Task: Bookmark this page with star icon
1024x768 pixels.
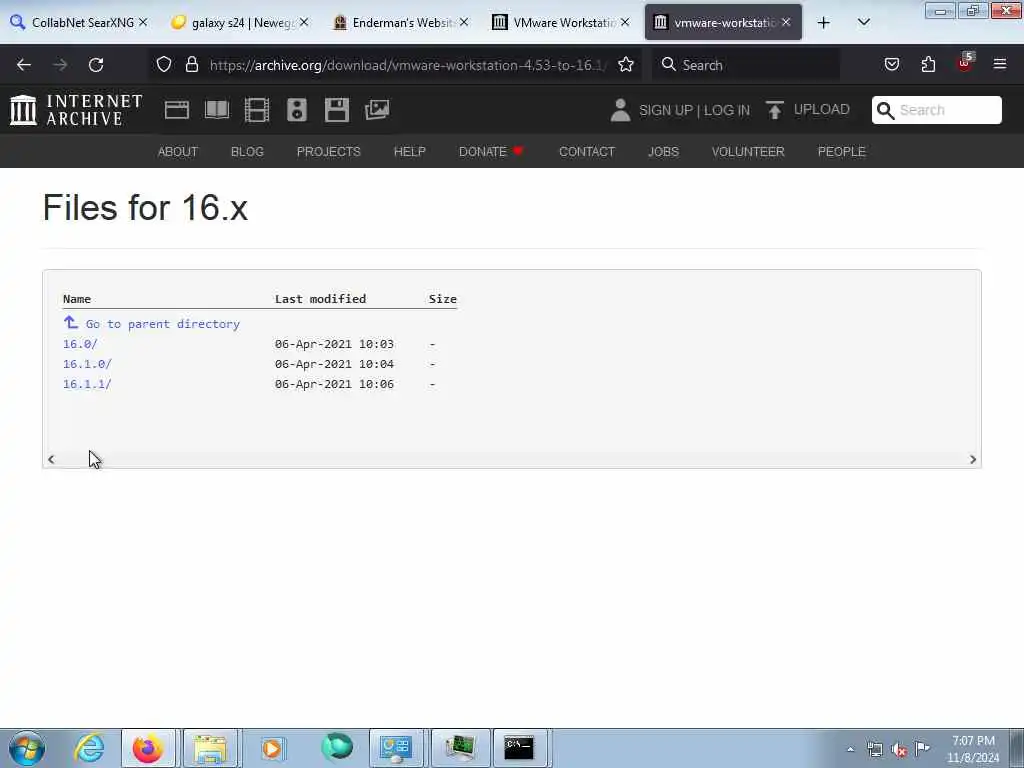Action: [x=626, y=65]
